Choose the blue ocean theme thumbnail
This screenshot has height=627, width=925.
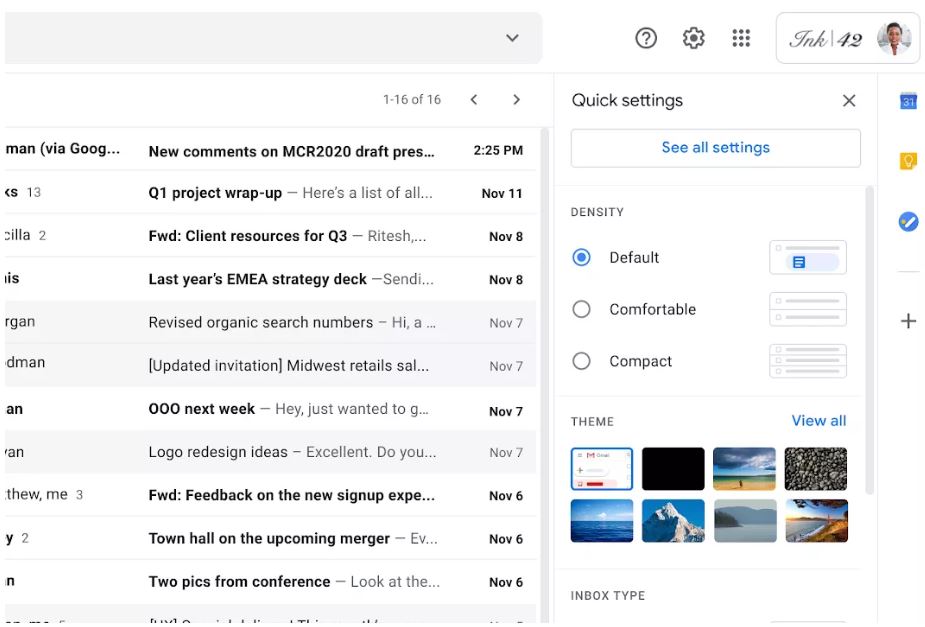tap(602, 521)
